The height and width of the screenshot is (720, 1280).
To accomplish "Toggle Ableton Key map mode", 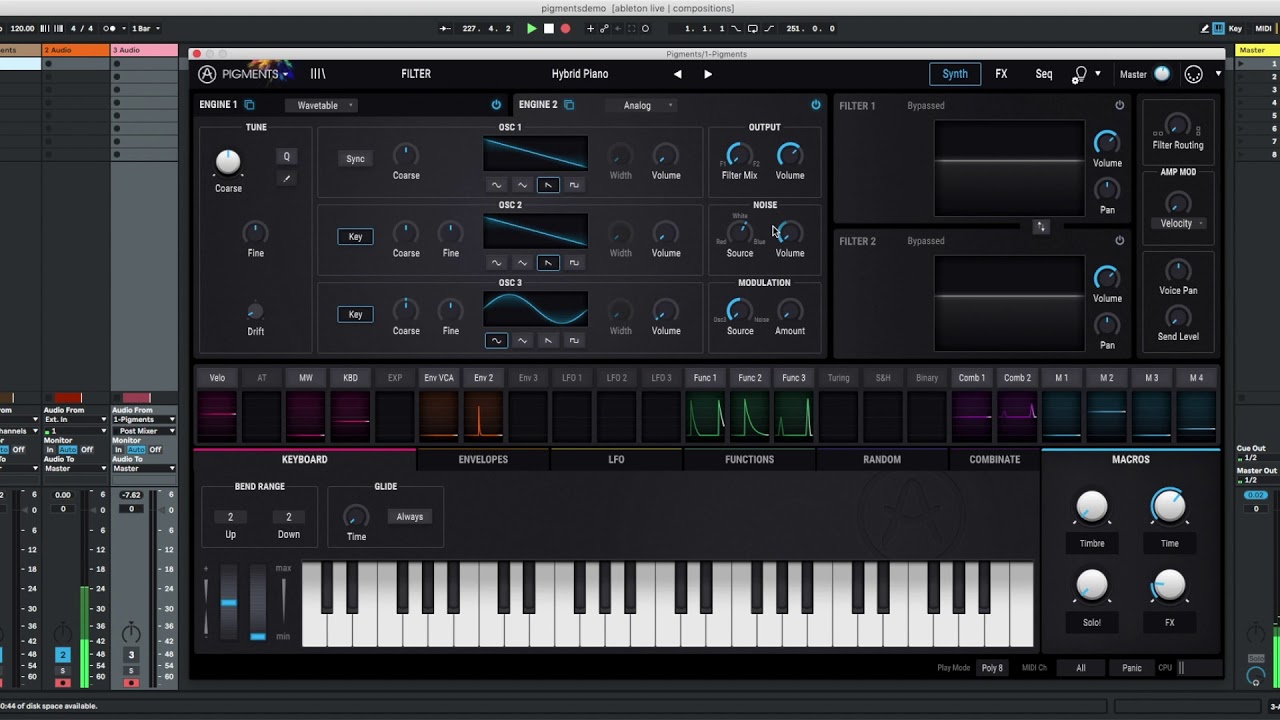I will click(1235, 29).
